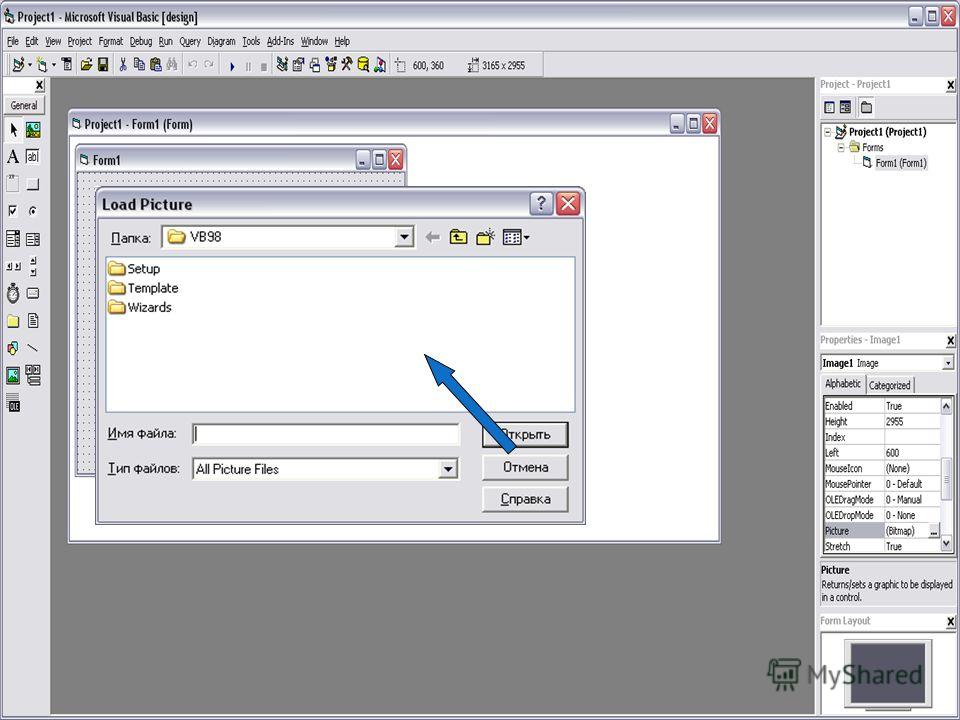Click the Справка button

(x=525, y=499)
